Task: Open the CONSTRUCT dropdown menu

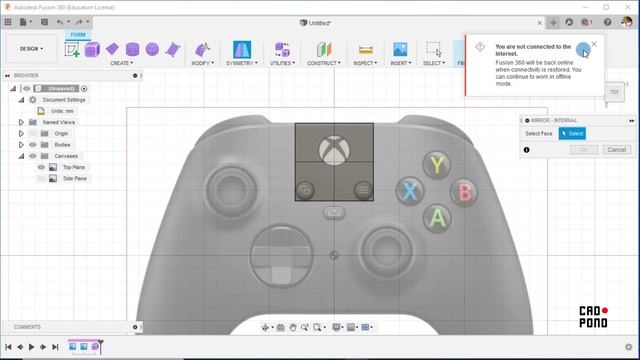Action: click(x=324, y=63)
